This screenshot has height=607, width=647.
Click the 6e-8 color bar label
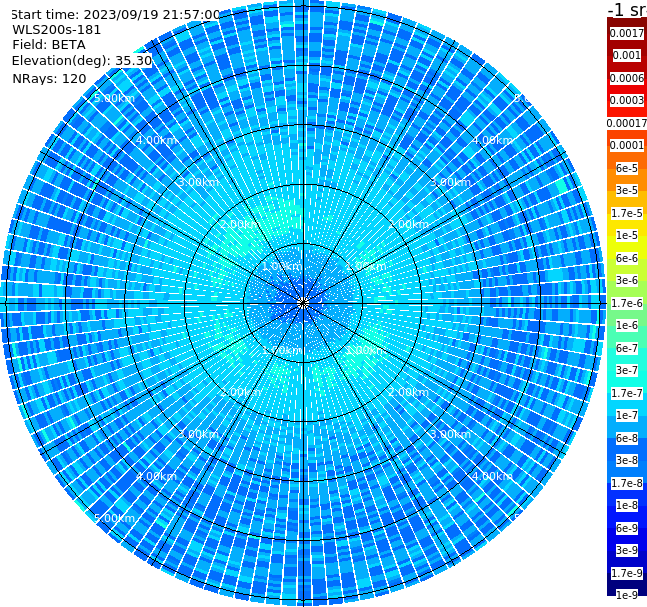pyautogui.click(x=627, y=438)
